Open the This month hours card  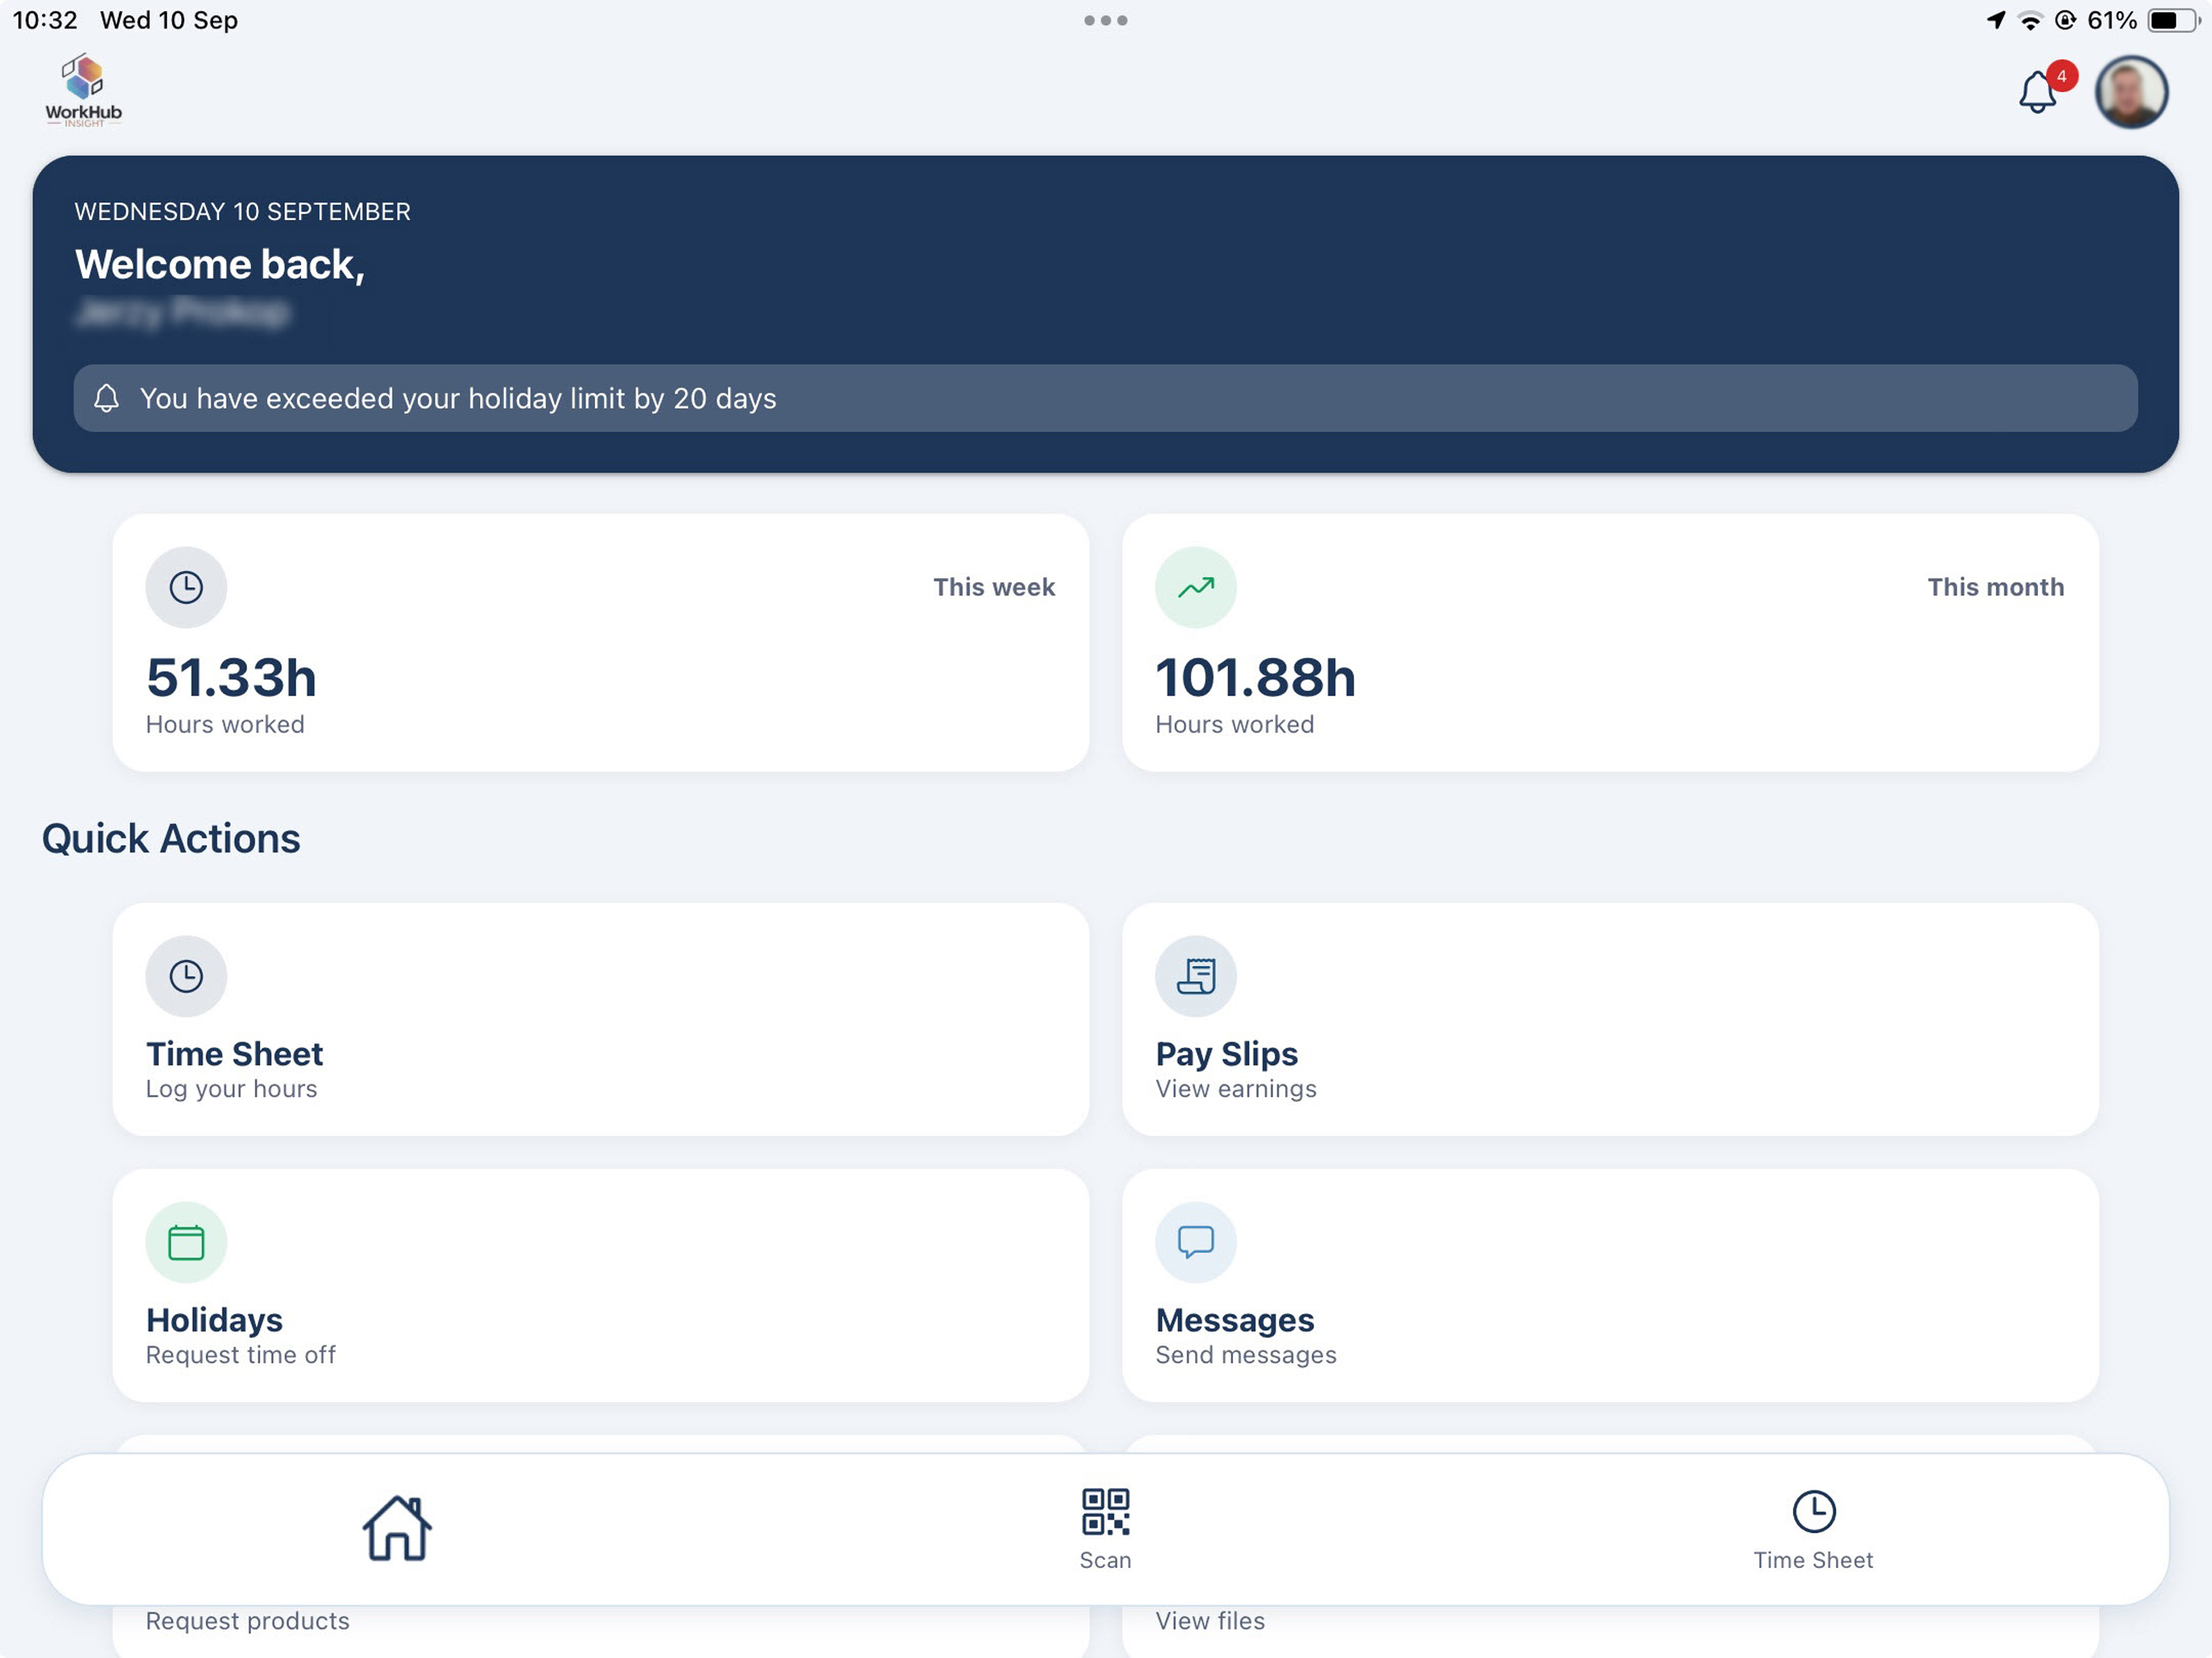tap(1610, 643)
